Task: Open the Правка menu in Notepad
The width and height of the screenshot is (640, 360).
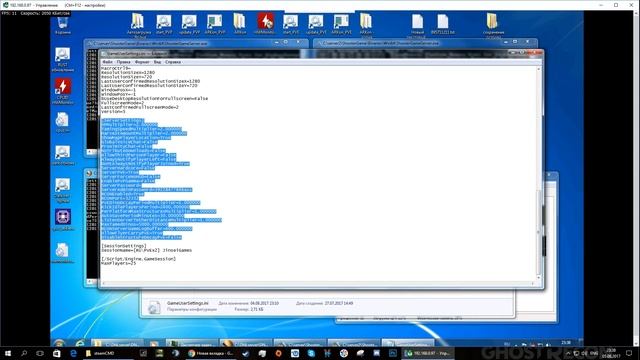Action: (x=123, y=62)
